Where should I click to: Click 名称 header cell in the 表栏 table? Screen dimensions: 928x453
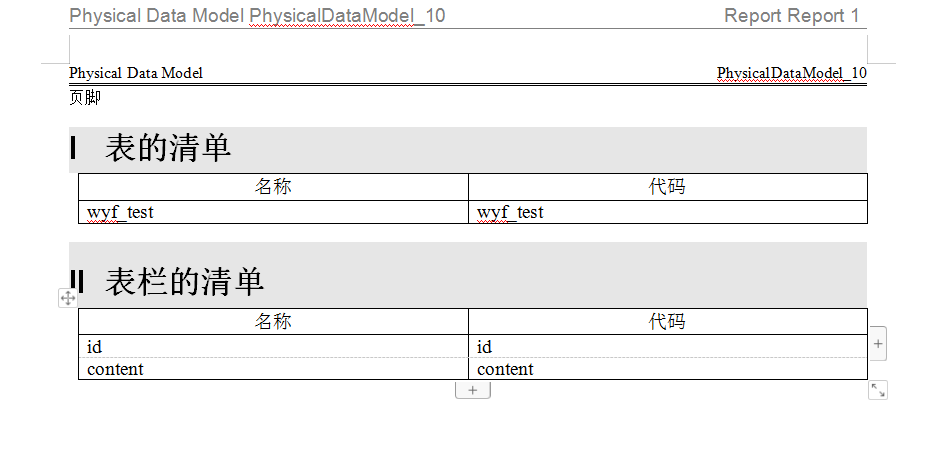273,321
